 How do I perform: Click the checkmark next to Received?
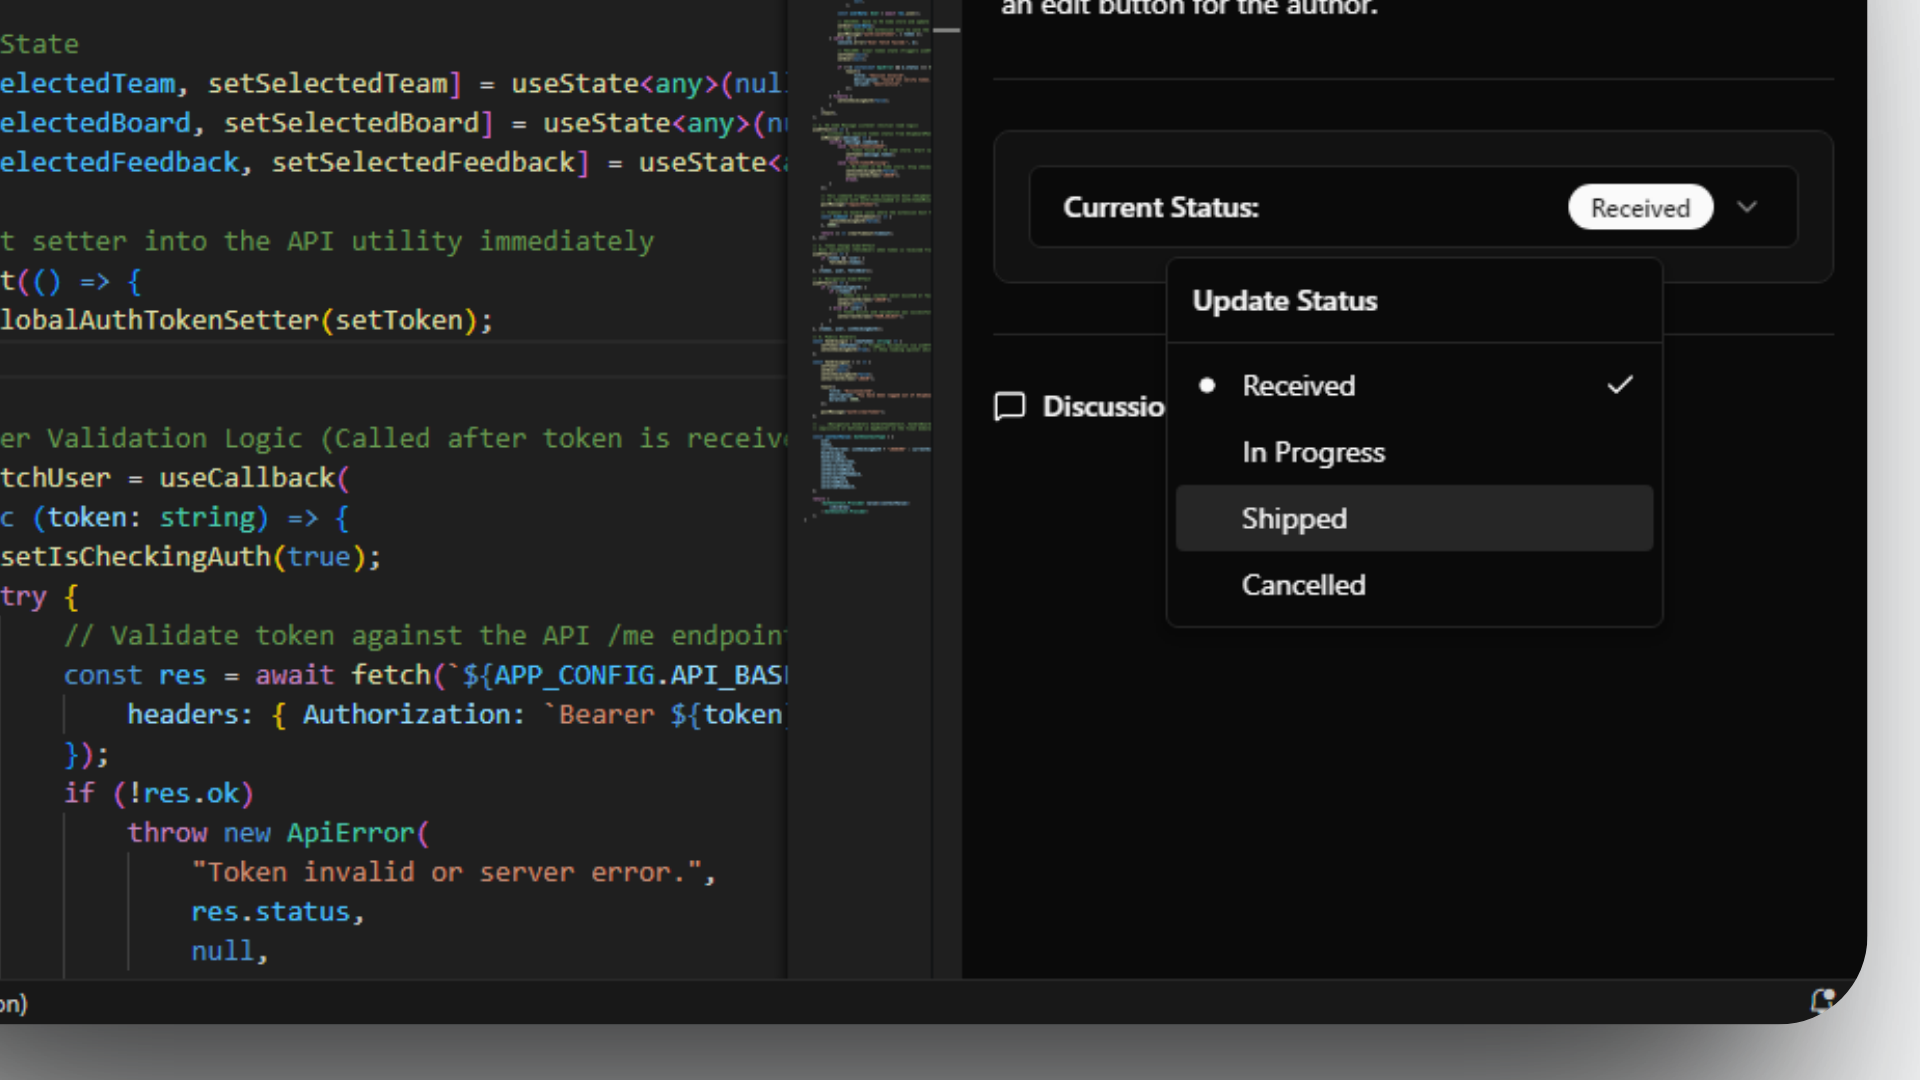[1620, 385]
